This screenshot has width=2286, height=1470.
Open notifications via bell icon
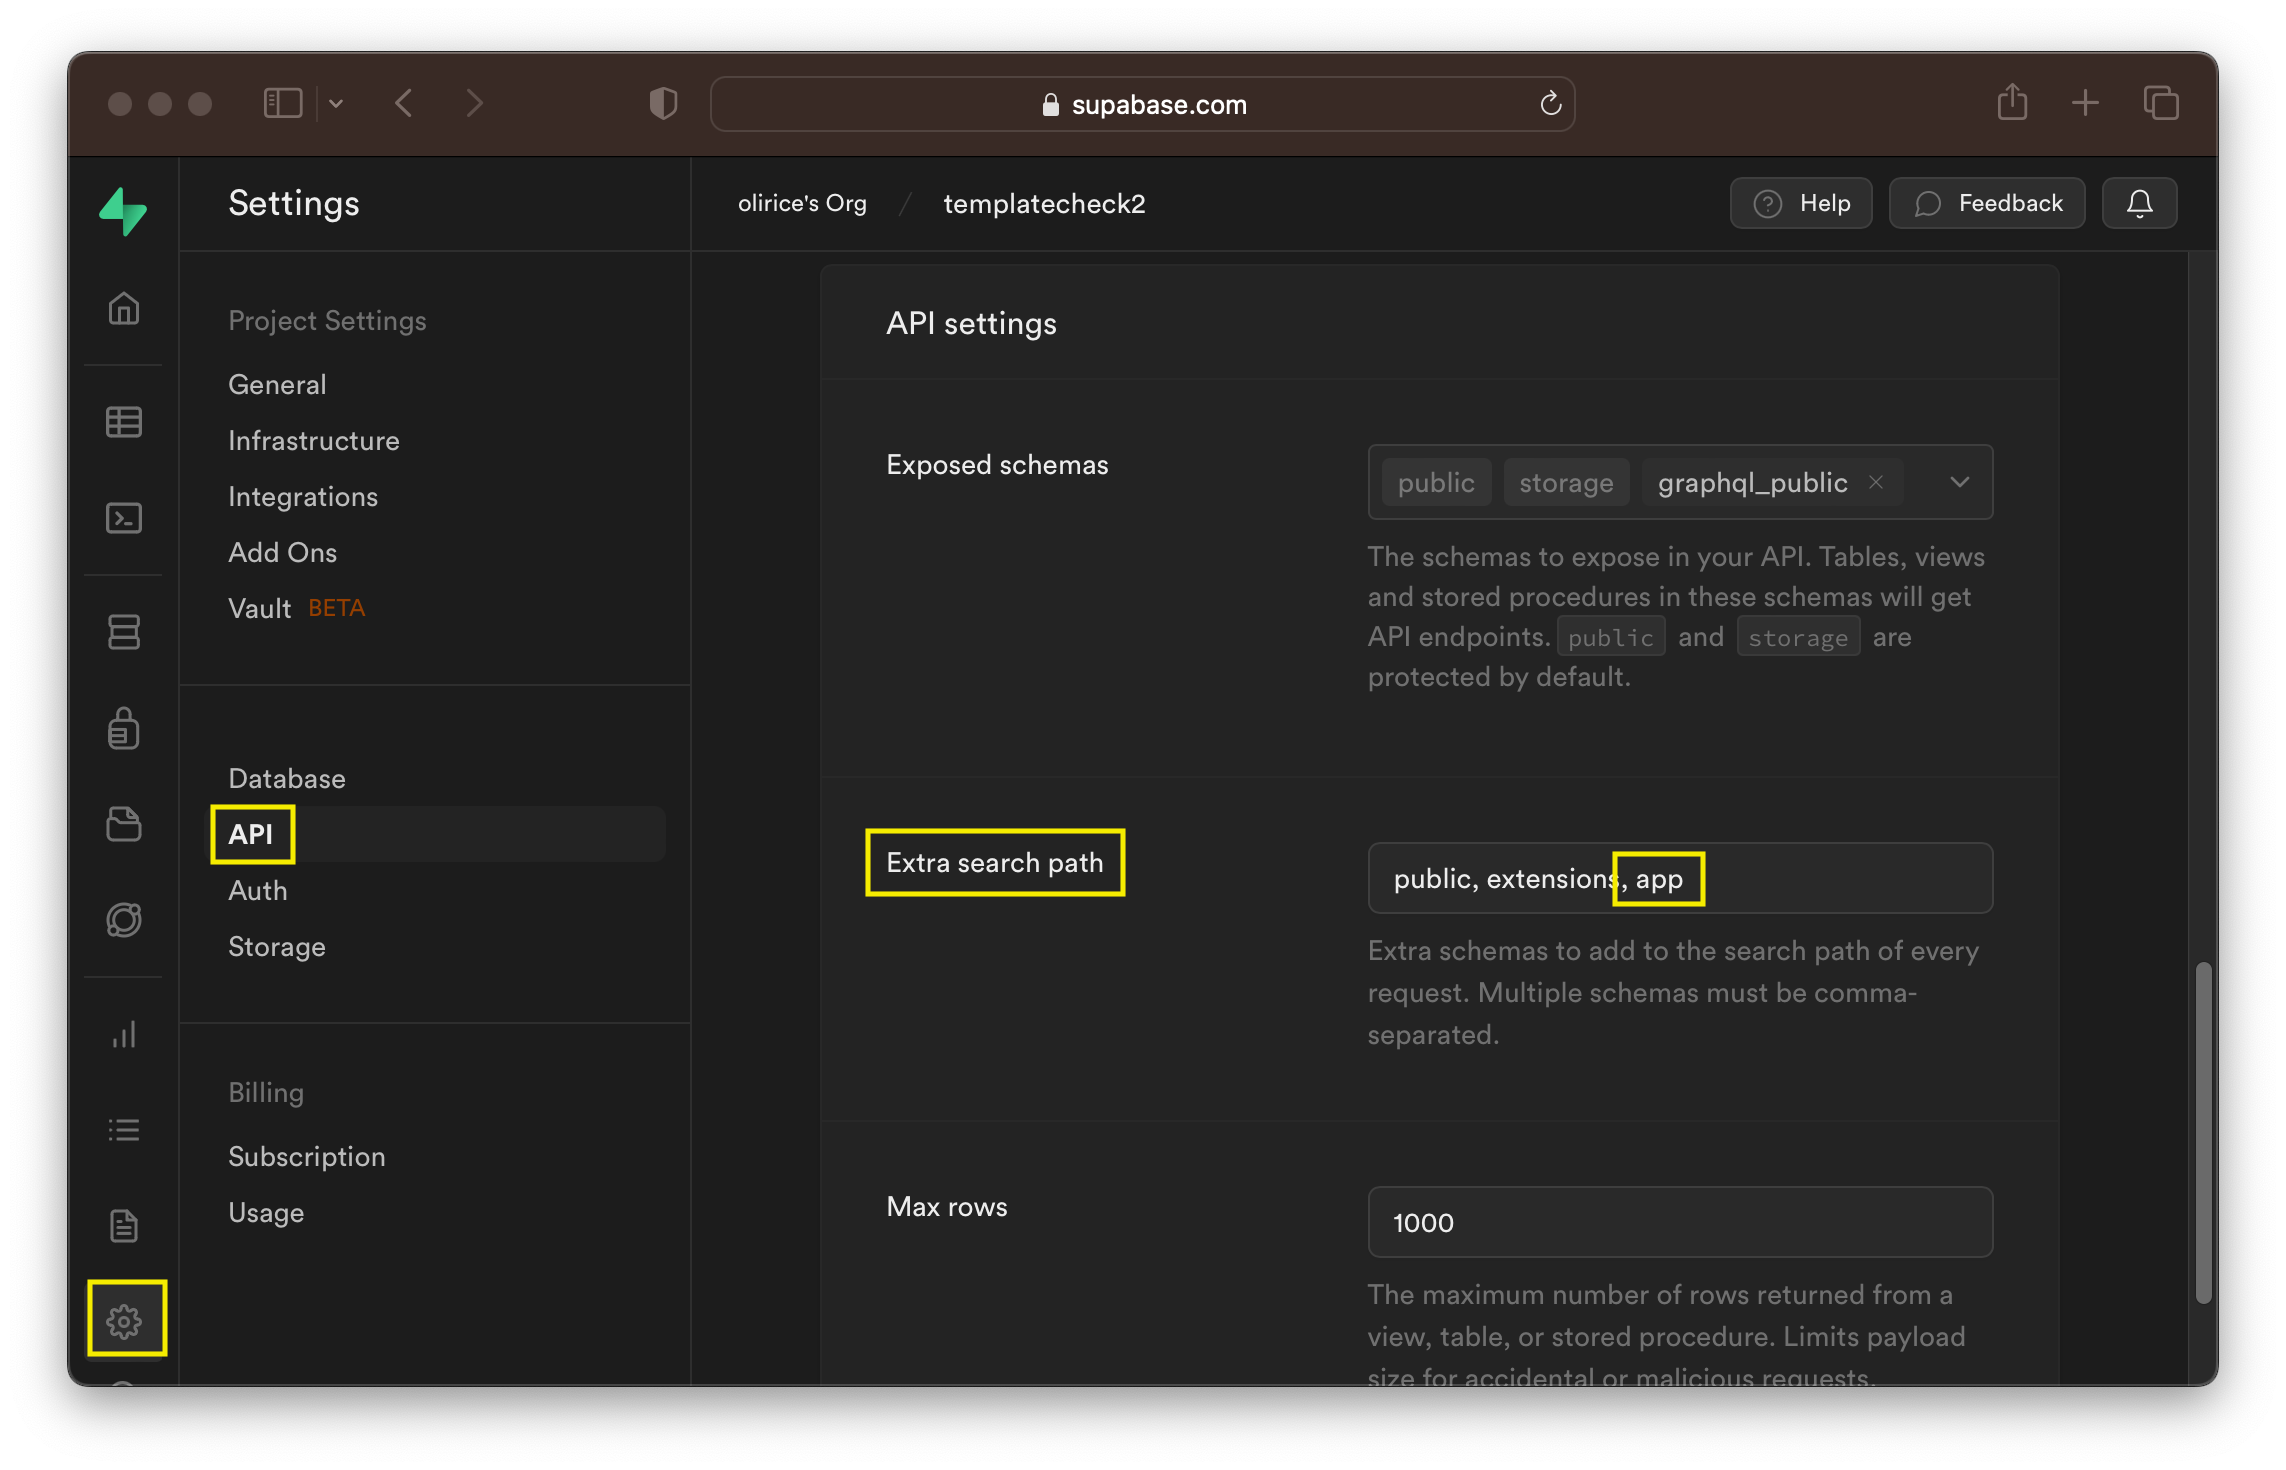click(x=2139, y=203)
